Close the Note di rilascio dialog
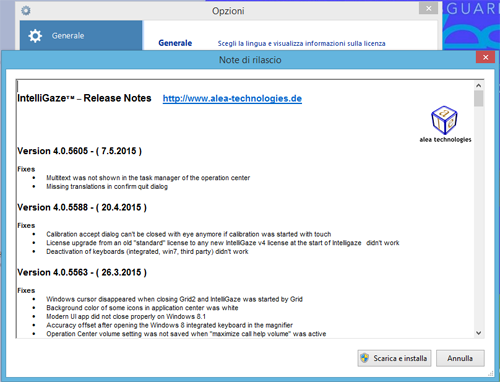500x382 pixels. [485, 57]
